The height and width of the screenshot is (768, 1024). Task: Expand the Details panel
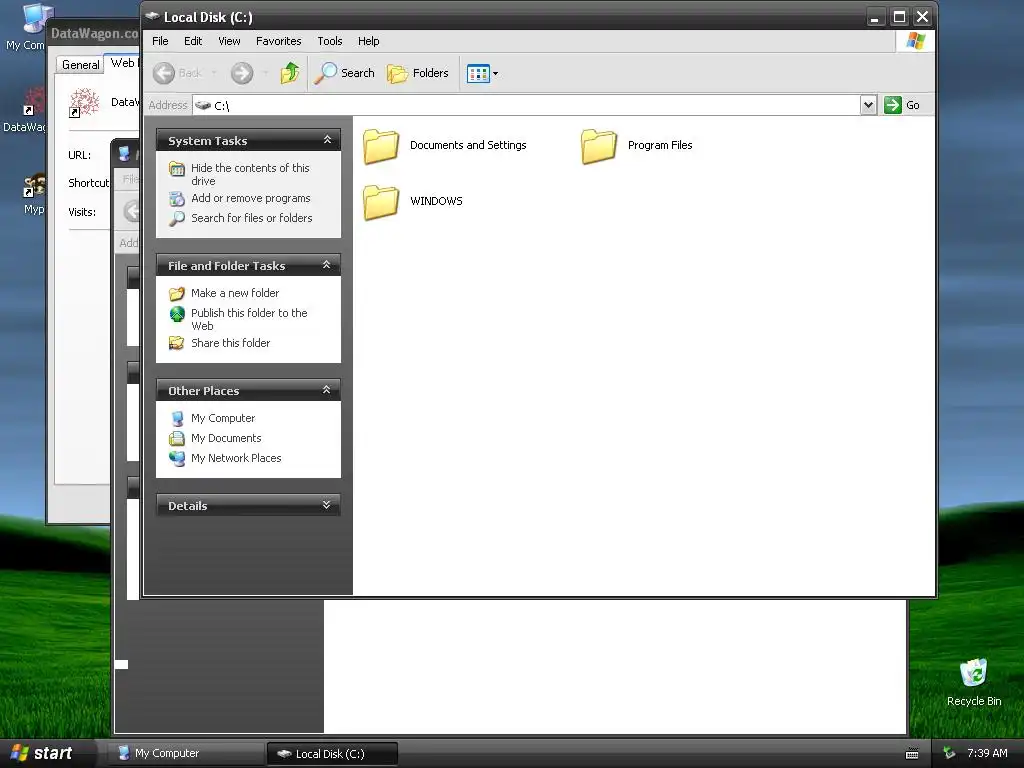[x=327, y=505]
